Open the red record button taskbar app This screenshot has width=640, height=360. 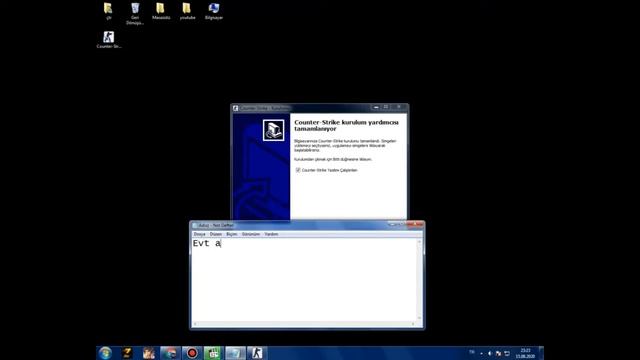(x=192, y=353)
